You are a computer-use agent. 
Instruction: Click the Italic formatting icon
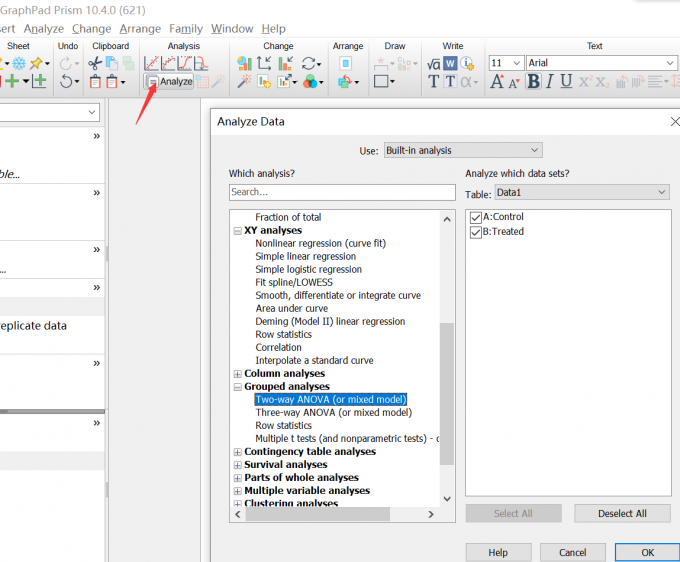click(550, 82)
